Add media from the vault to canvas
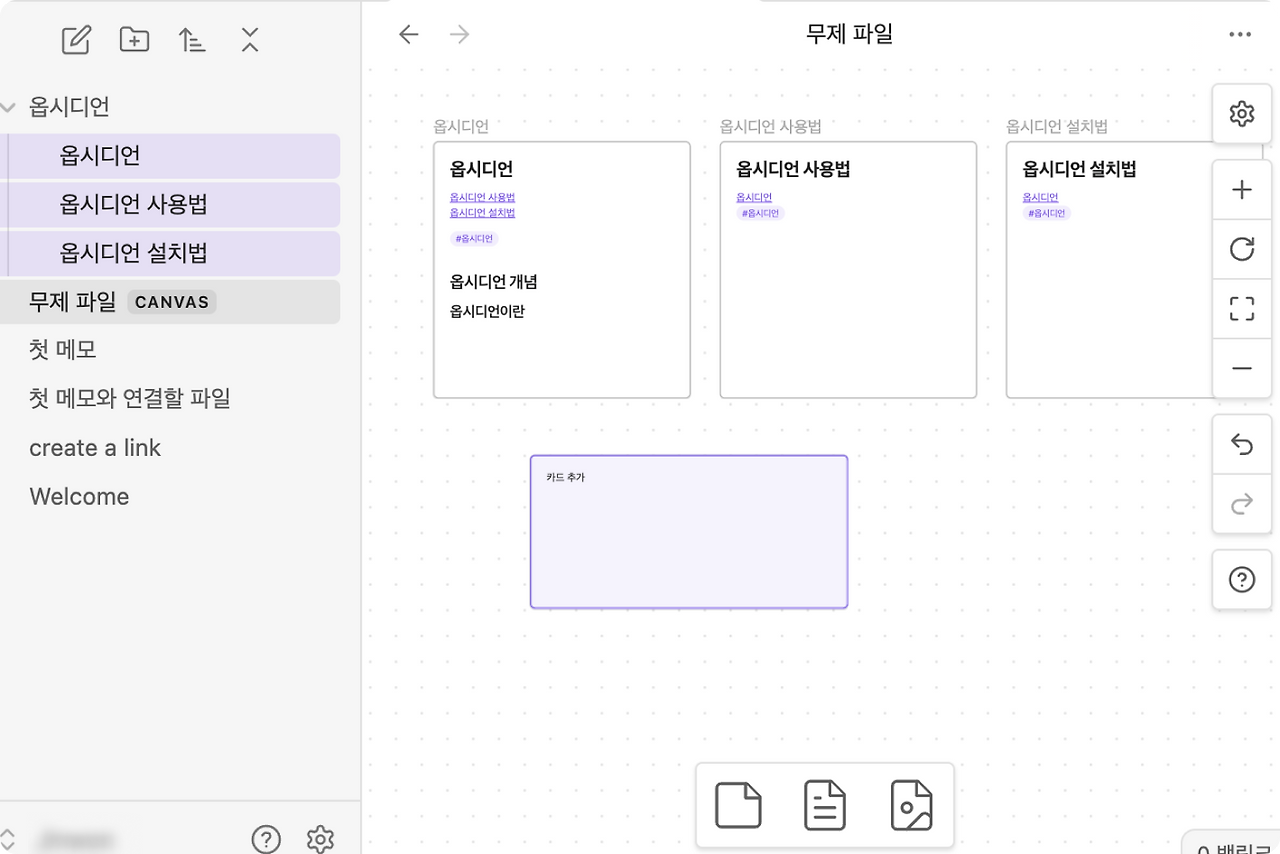This screenshot has height=854, width=1280. click(911, 805)
